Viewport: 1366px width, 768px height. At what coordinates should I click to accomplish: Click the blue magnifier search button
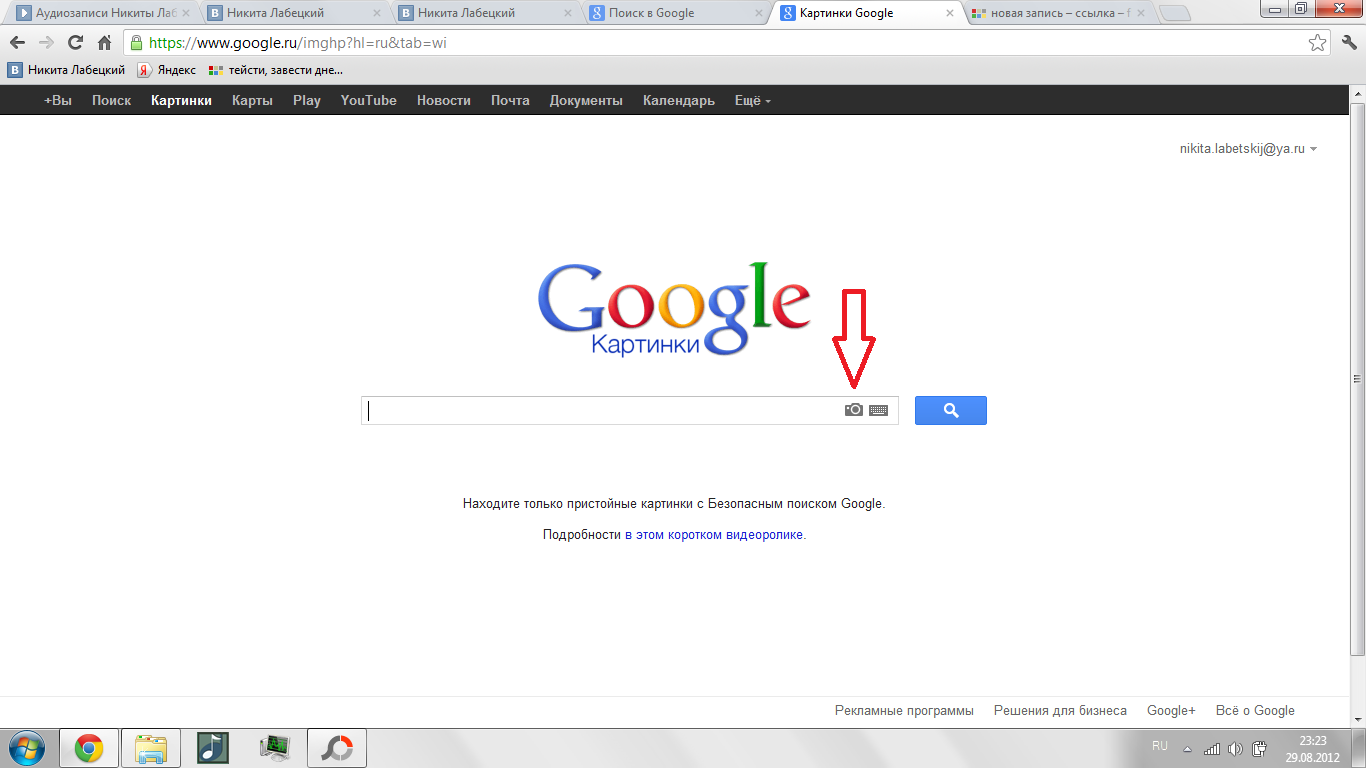tap(951, 410)
